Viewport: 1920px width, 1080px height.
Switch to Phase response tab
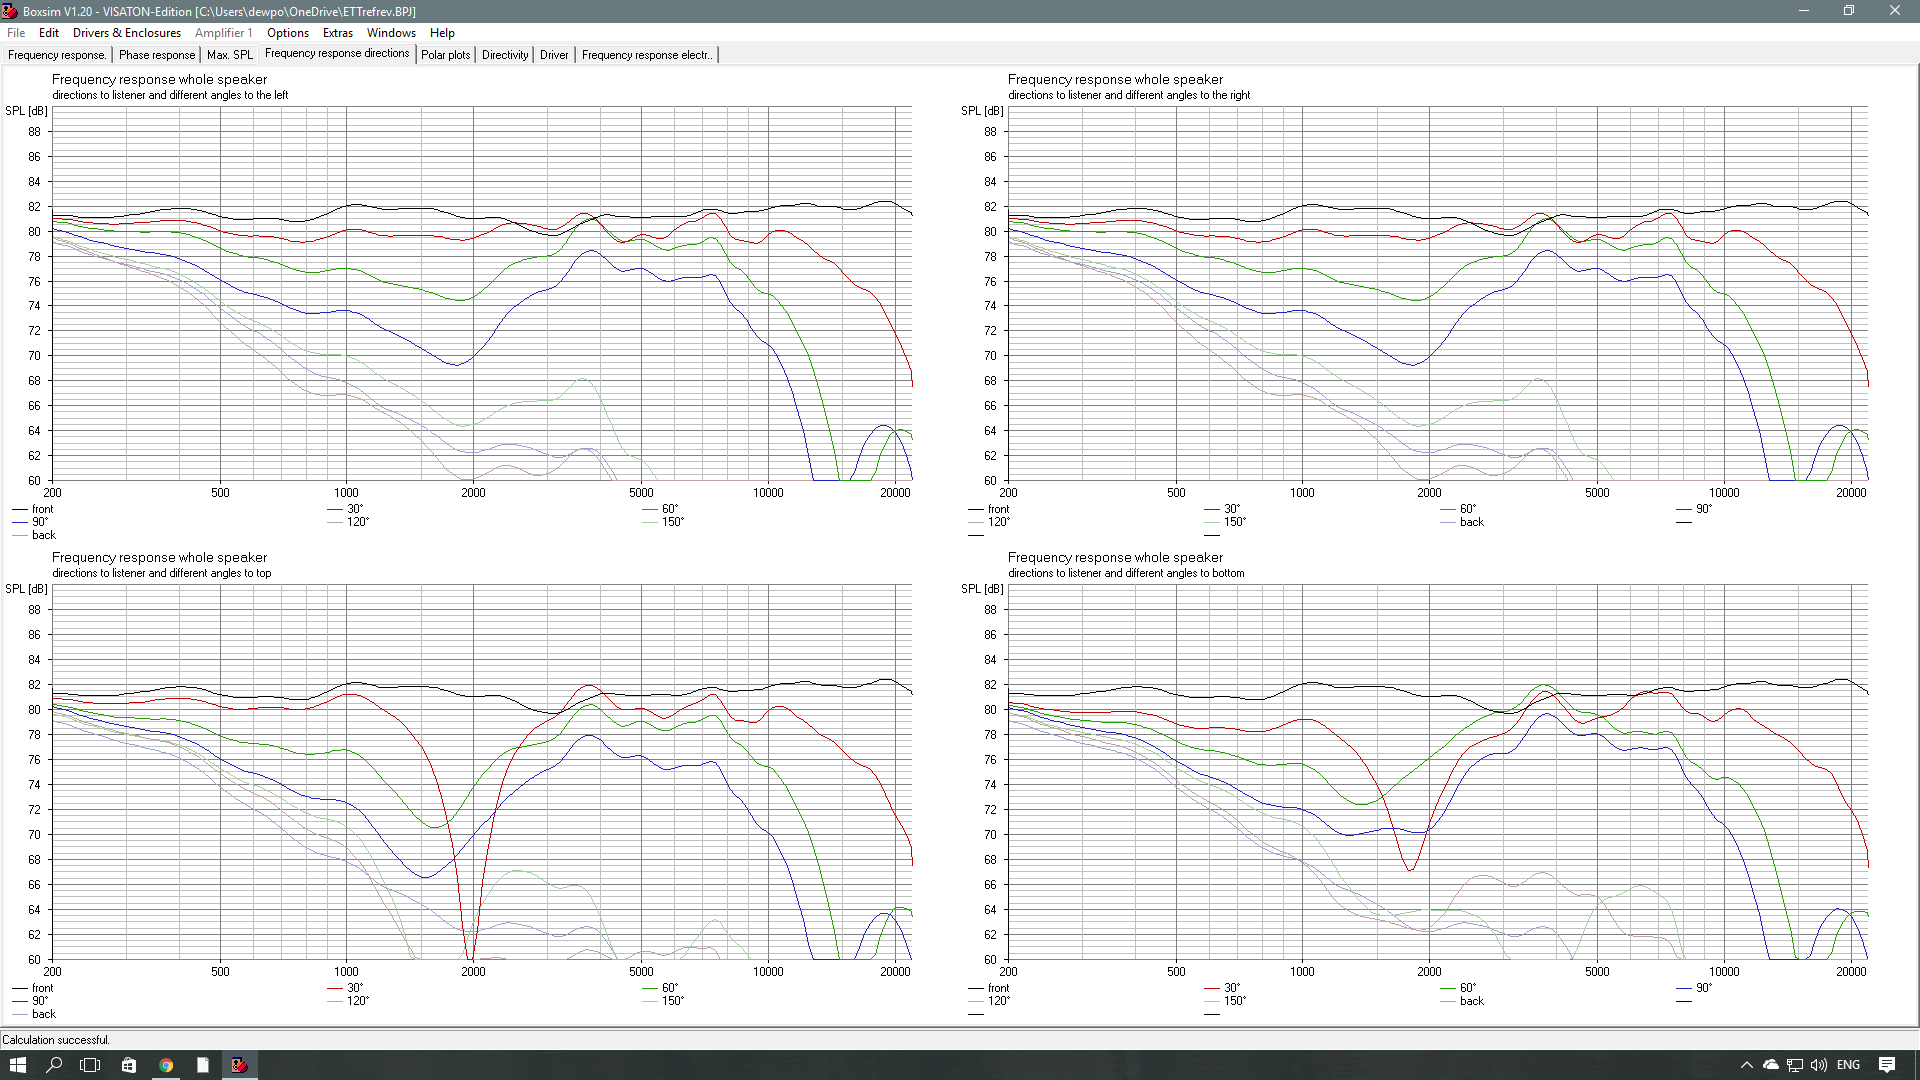(157, 55)
